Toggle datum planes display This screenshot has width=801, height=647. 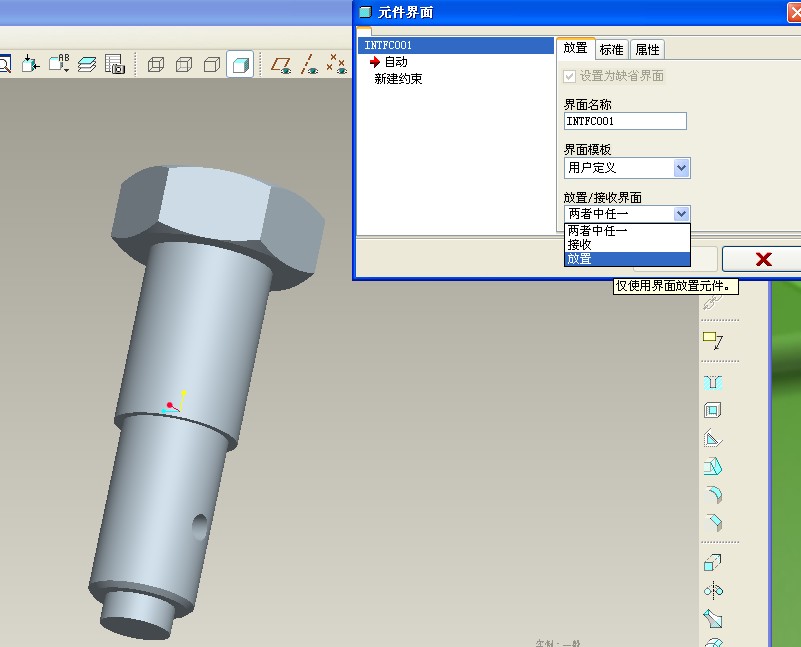click(281, 65)
